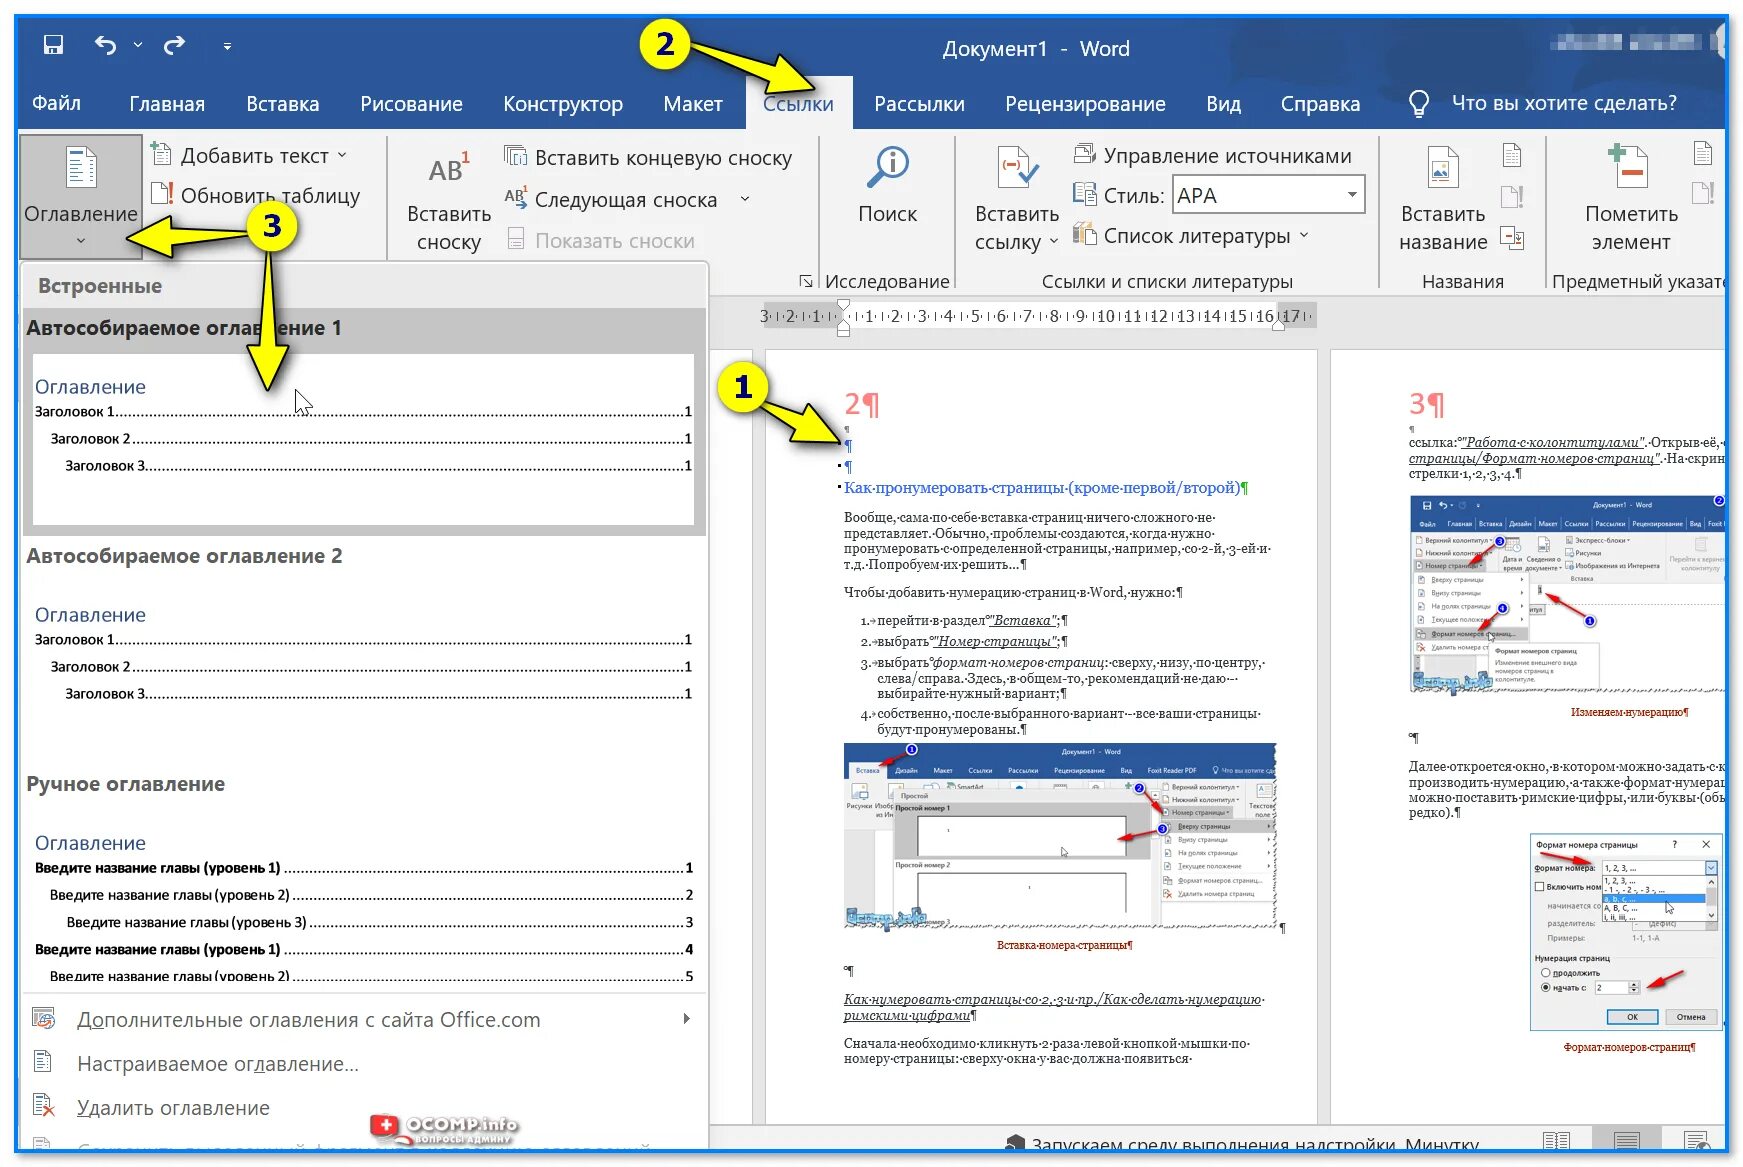Click Пометить элемент index icon
The image size is (1743, 1167).
(x=1631, y=200)
